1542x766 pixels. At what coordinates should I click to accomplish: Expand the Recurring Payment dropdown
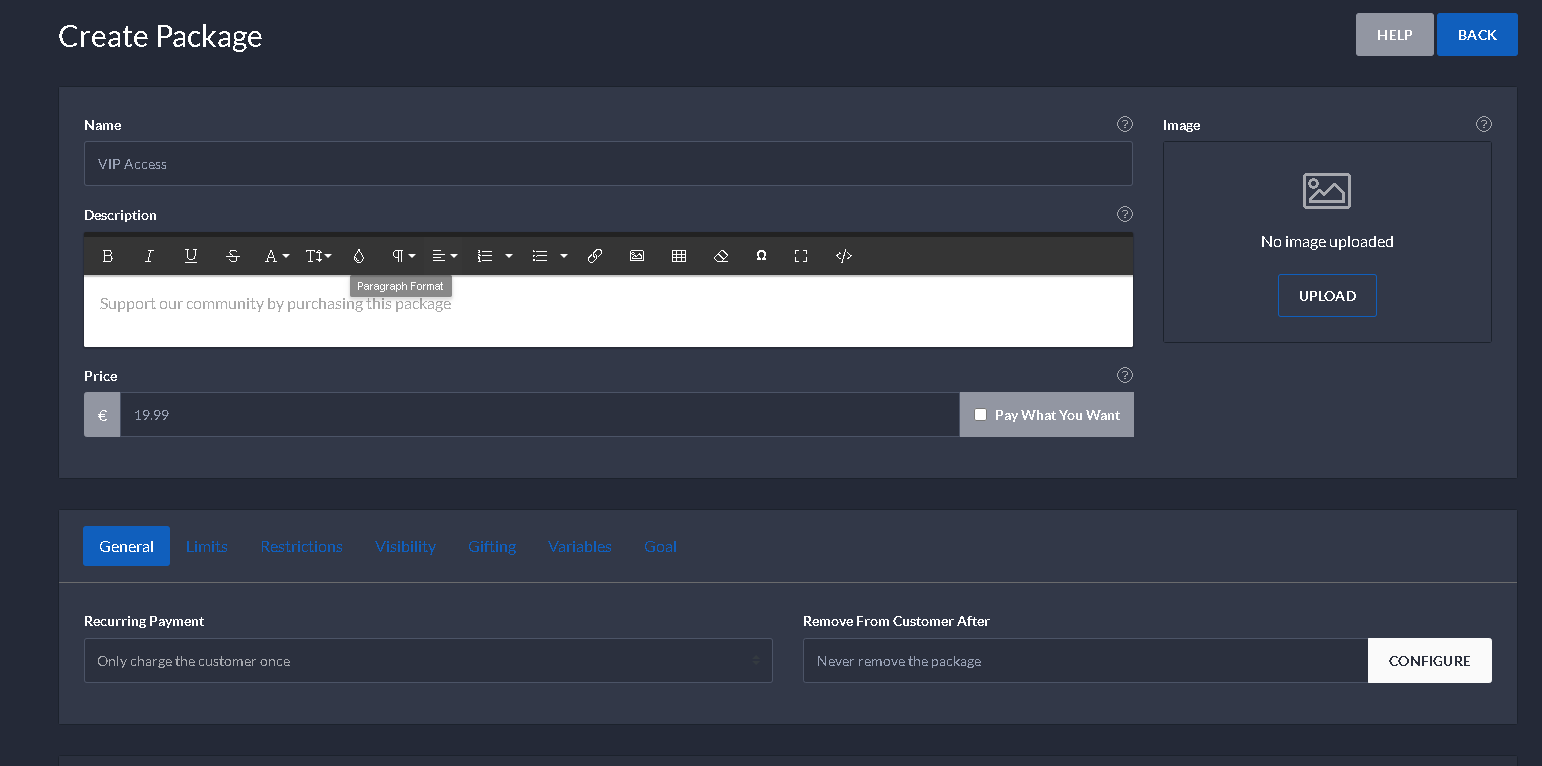pos(428,661)
